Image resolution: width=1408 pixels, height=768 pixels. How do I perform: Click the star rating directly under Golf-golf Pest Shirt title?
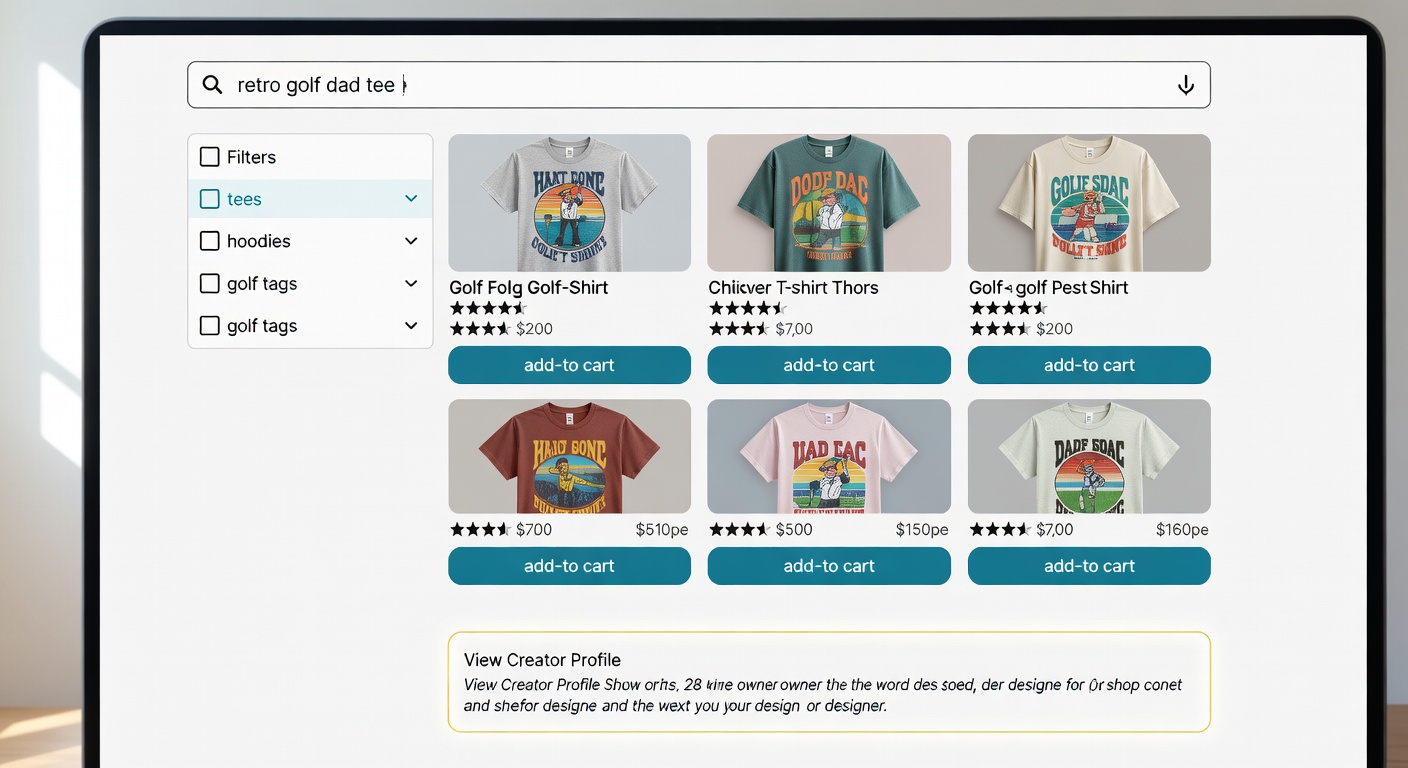[1008, 308]
